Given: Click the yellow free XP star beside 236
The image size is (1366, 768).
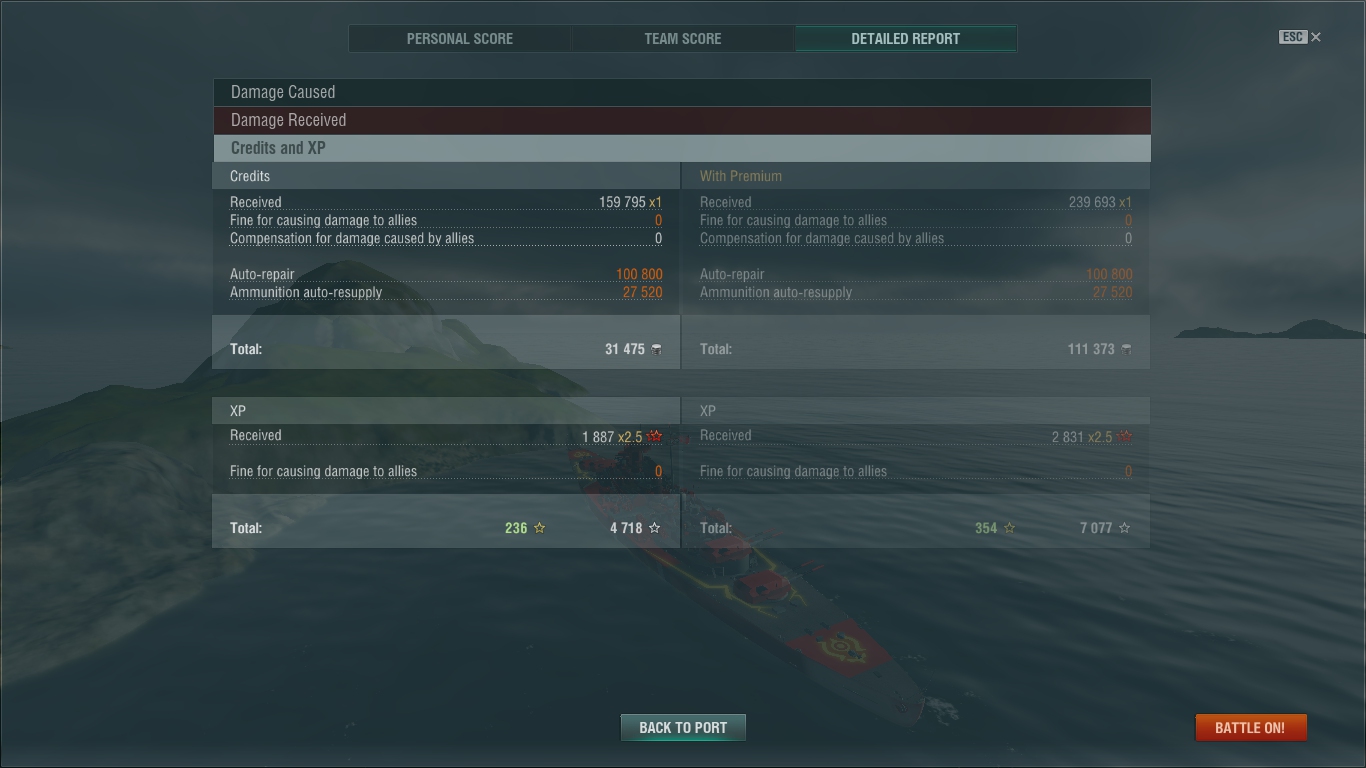Looking at the screenshot, I should 540,528.
